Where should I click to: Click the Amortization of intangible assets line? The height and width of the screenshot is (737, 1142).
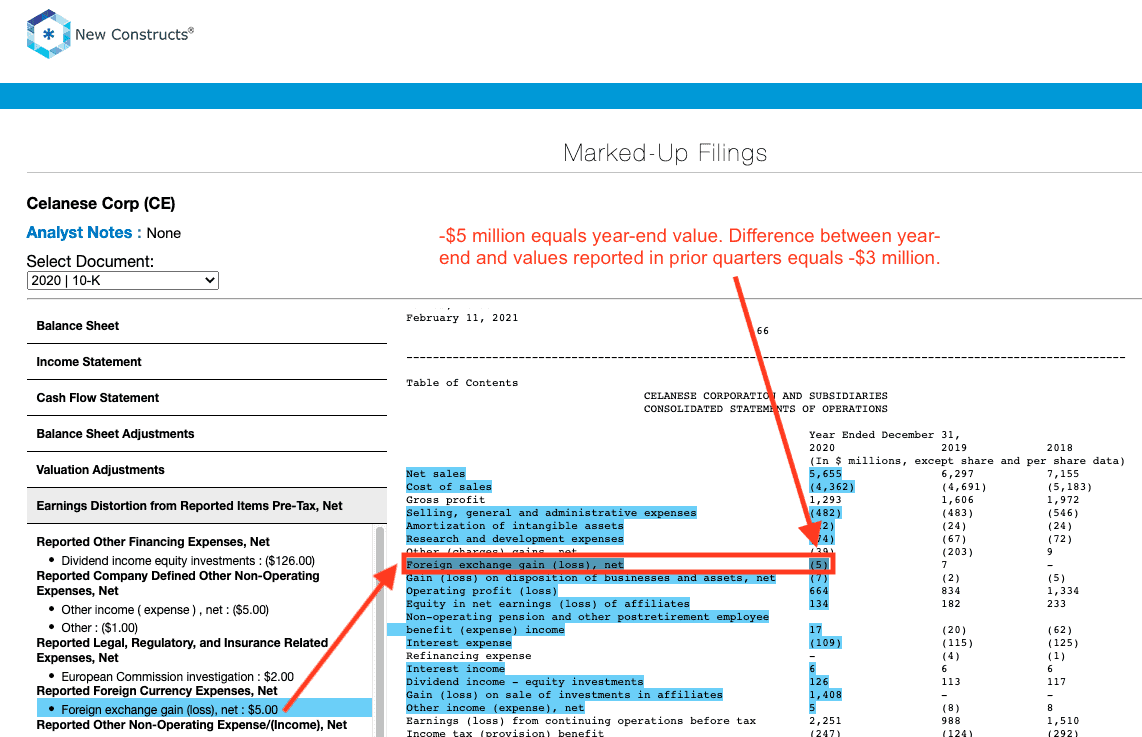coord(515,526)
